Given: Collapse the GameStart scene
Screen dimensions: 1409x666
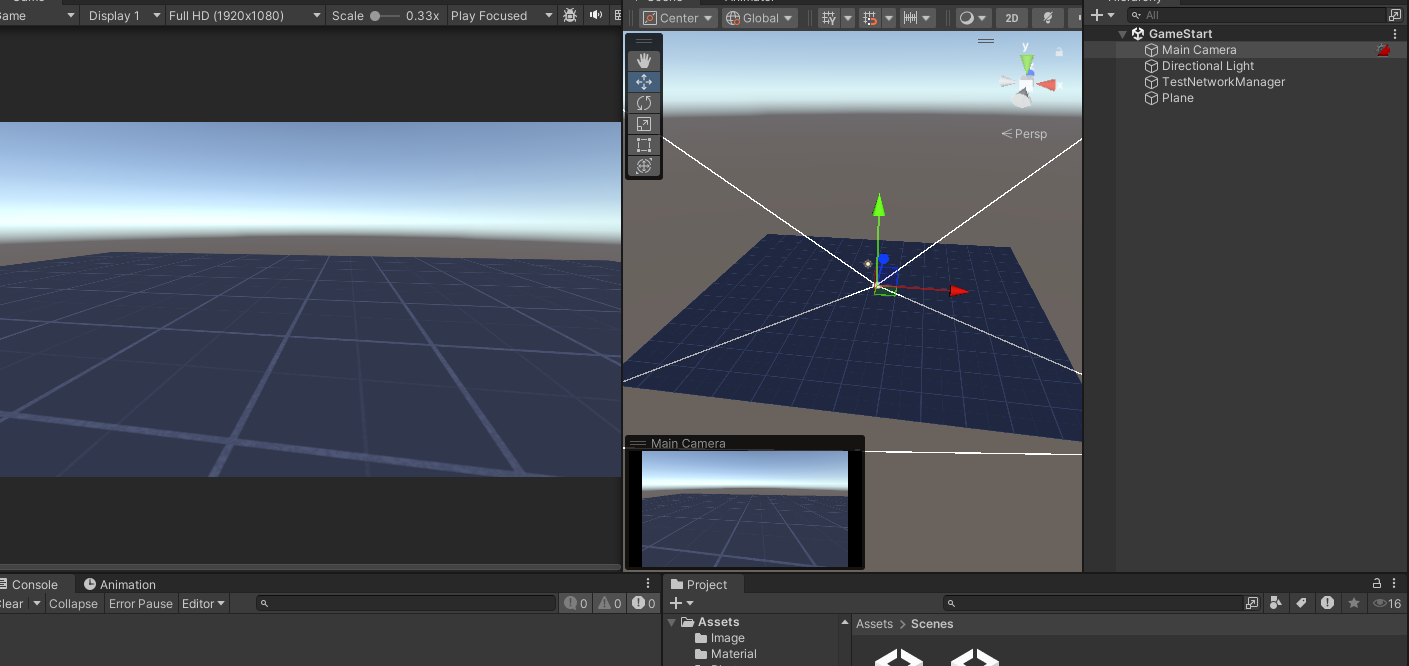Looking at the screenshot, I should (x=1123, y=34).
